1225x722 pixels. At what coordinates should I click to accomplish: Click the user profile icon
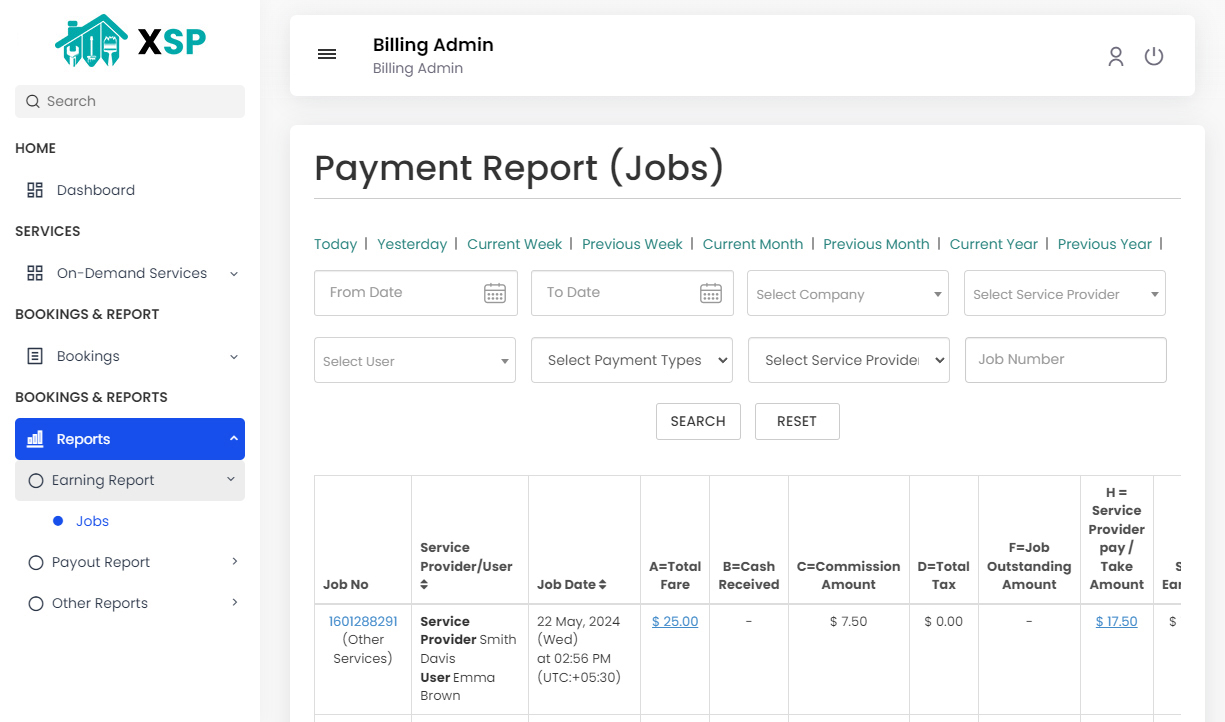click(x=1115, y=56)
